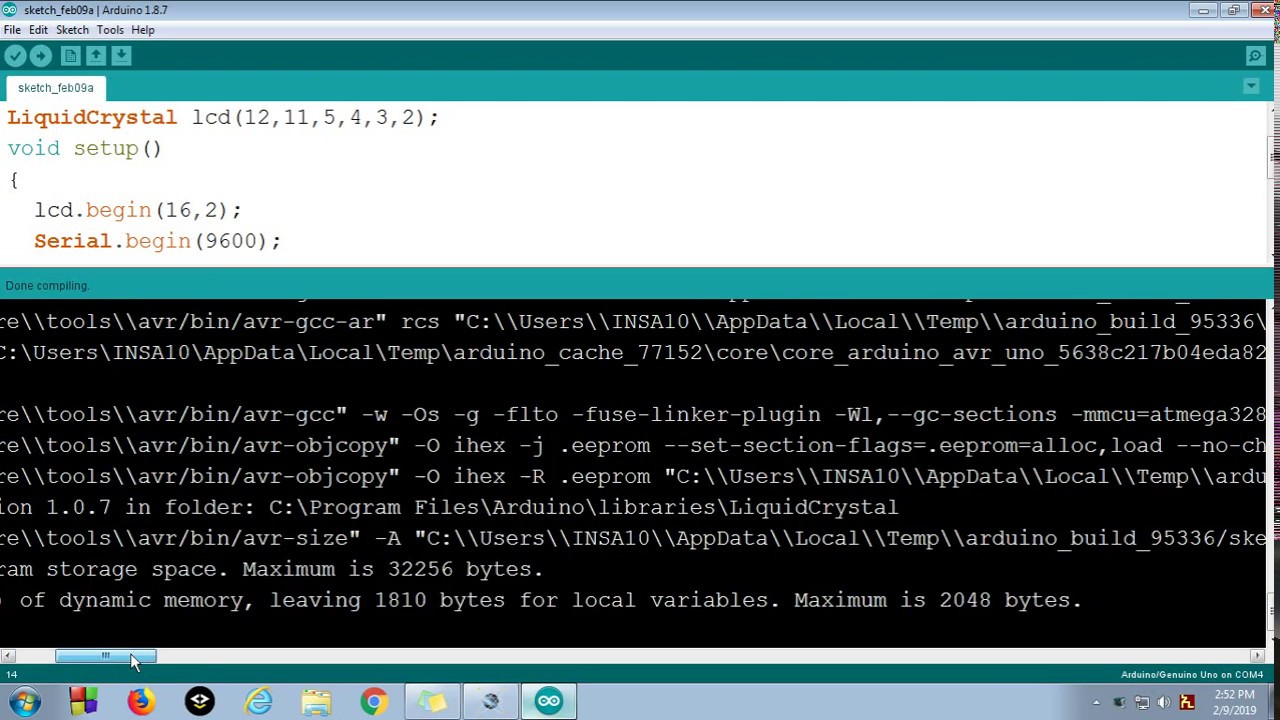Click the network tray icon
Screen dimensions: 1280x720
(1142, 703)
